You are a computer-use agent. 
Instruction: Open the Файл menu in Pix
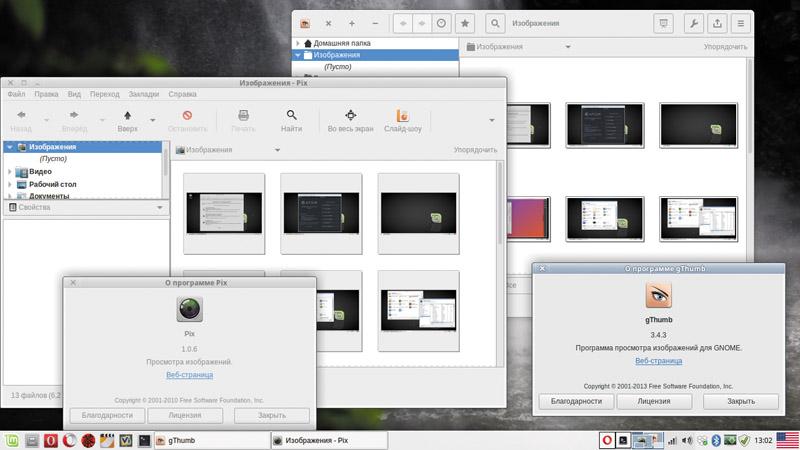[x=16, y=94]
